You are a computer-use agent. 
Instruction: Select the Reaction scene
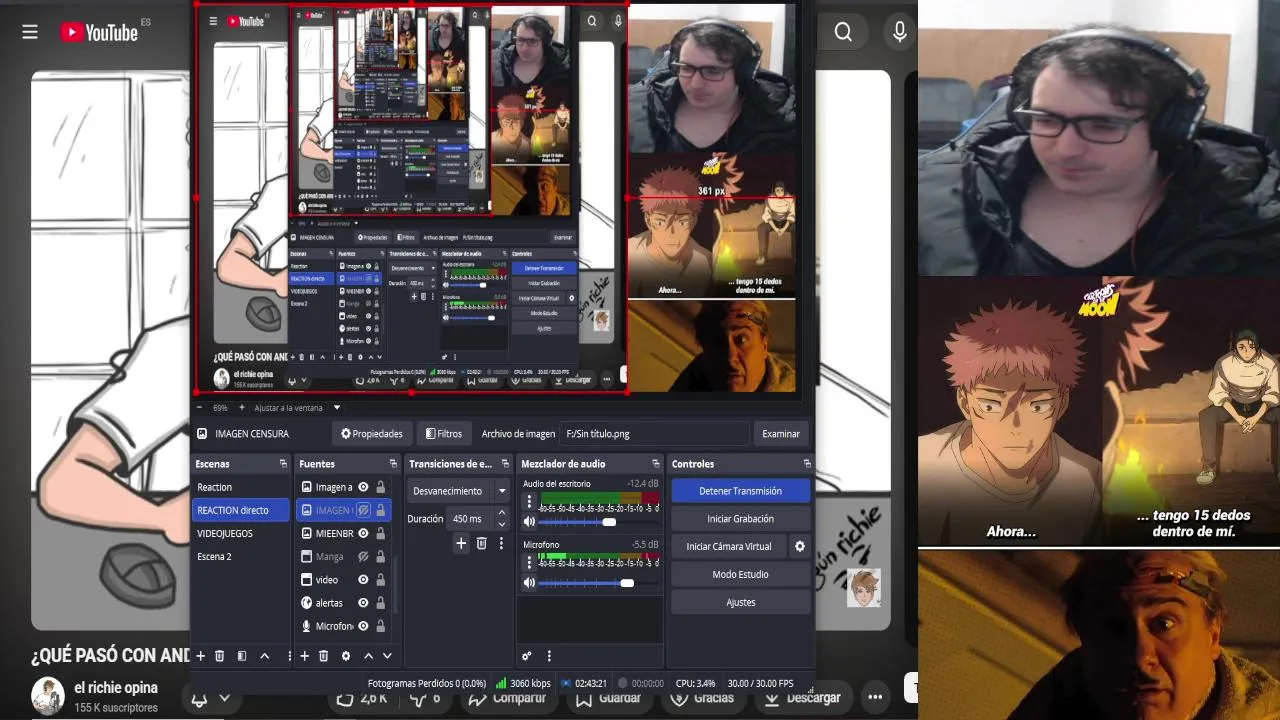tap(240, 487)
